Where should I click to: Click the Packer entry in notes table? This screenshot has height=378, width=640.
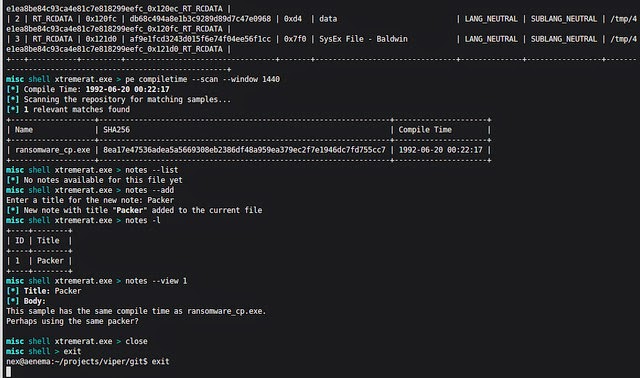pyautogui.click(x=50, y=261)
